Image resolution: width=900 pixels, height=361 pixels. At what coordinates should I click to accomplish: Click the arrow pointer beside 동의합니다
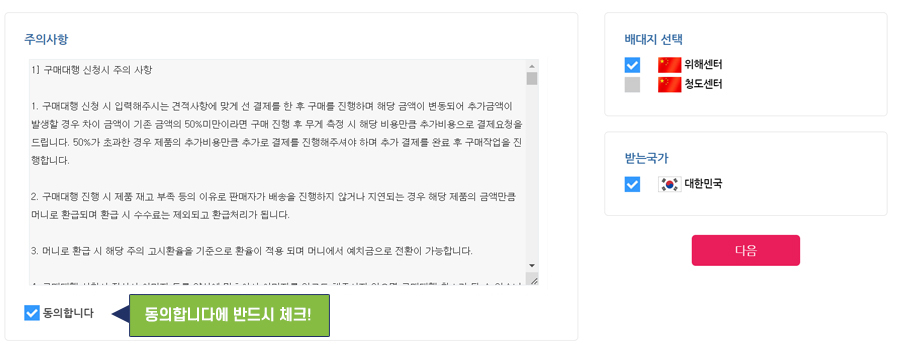[120, 315]
